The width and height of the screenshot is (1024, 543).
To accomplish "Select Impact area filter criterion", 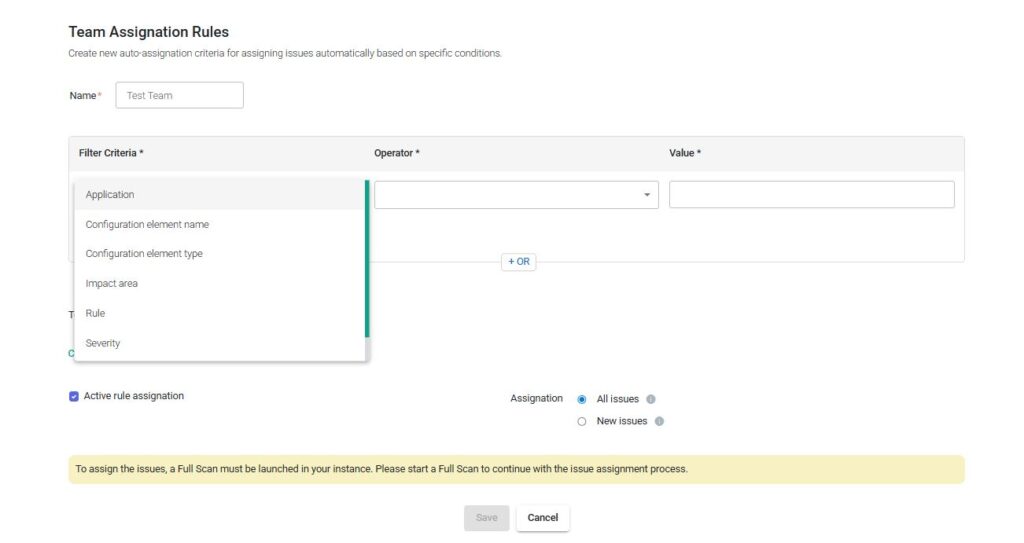I will click(112, 283).
